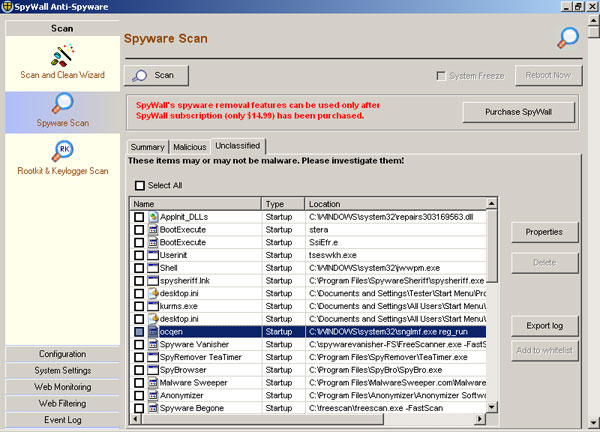
Task: Enable the System Freeze checkbox
Action: click(x=441, y=76)
